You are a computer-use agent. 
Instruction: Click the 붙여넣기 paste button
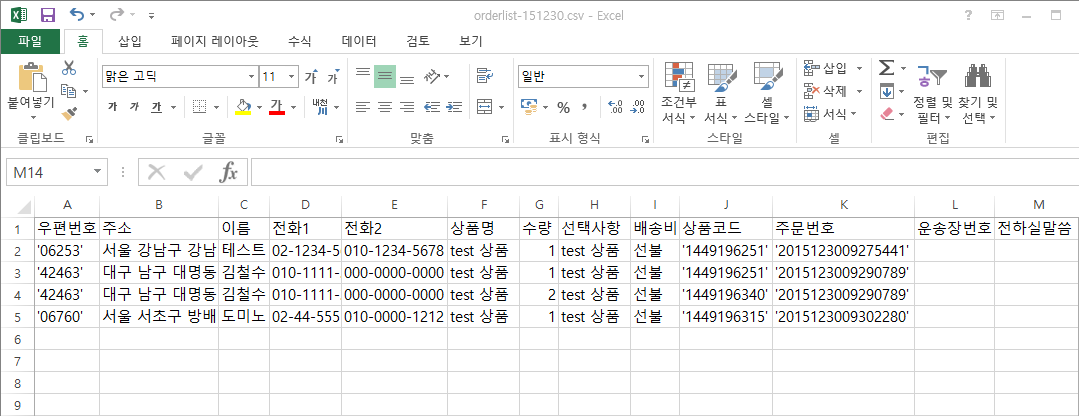click(x=31, y=87)
